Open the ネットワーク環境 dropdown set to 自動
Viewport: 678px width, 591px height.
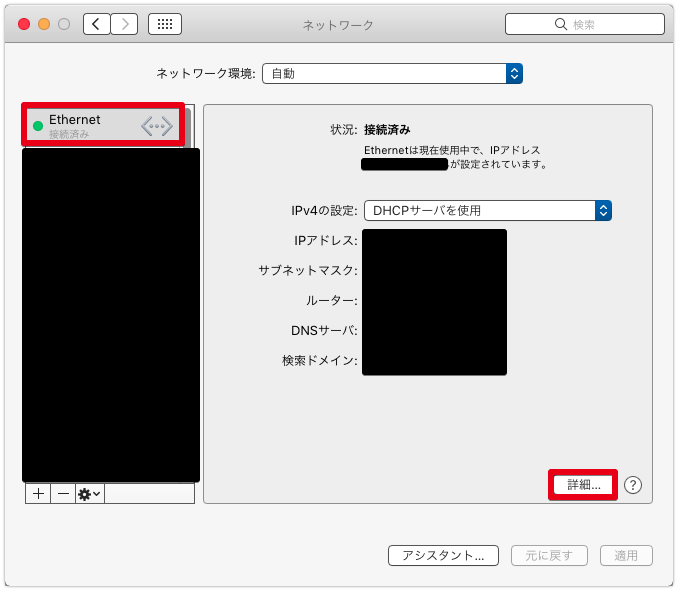coord(392,73)
